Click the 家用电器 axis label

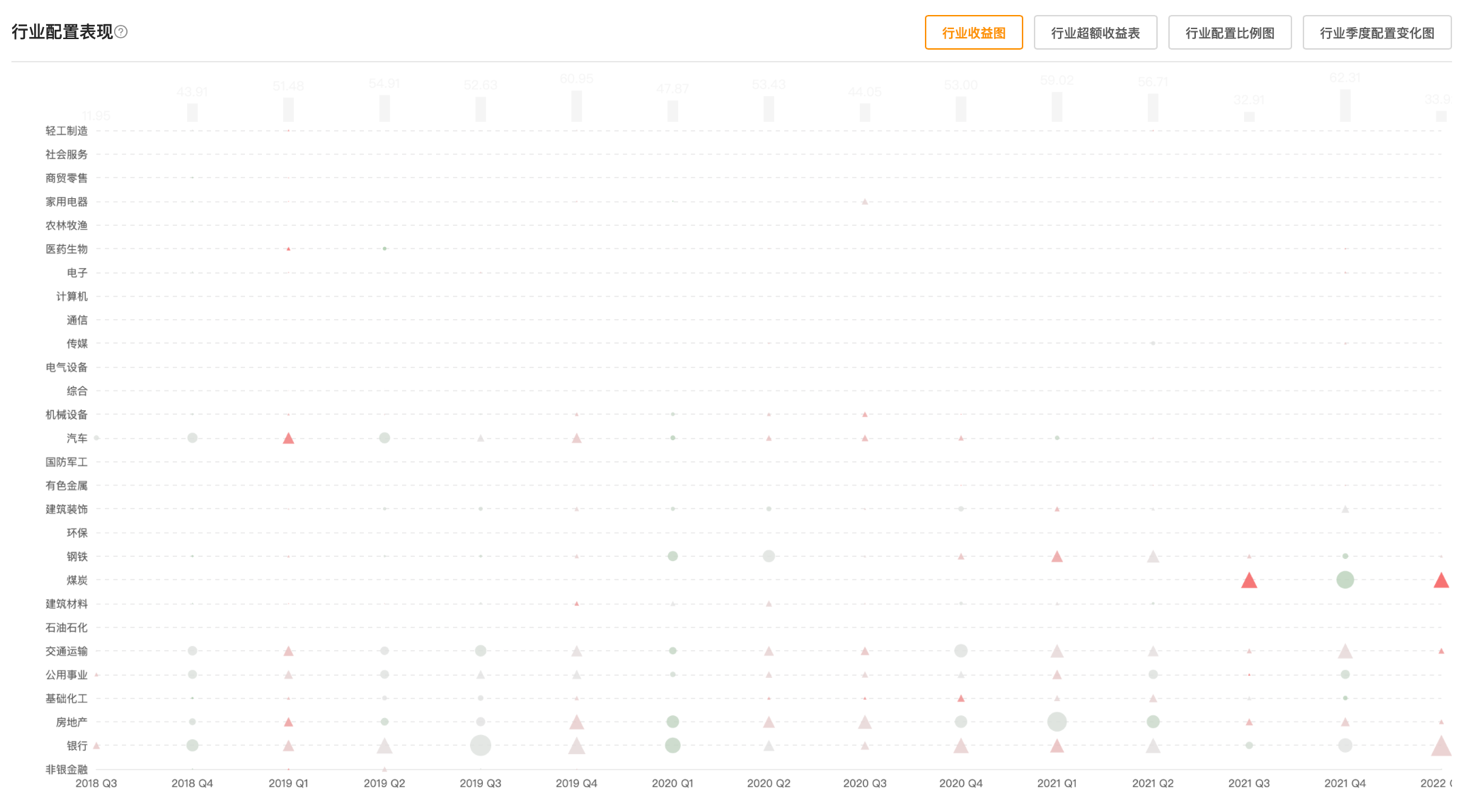[67, 202]
